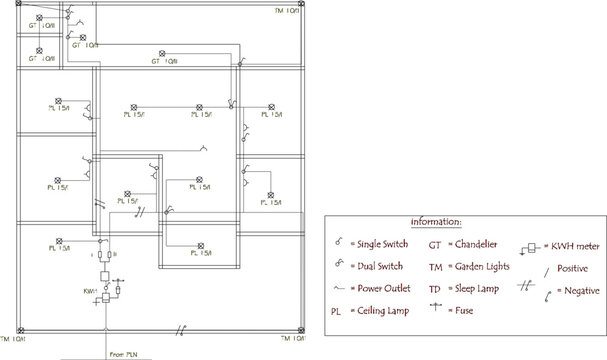Select the right fuse labeled II
This screenshot has height=360, width=607.
110,255
